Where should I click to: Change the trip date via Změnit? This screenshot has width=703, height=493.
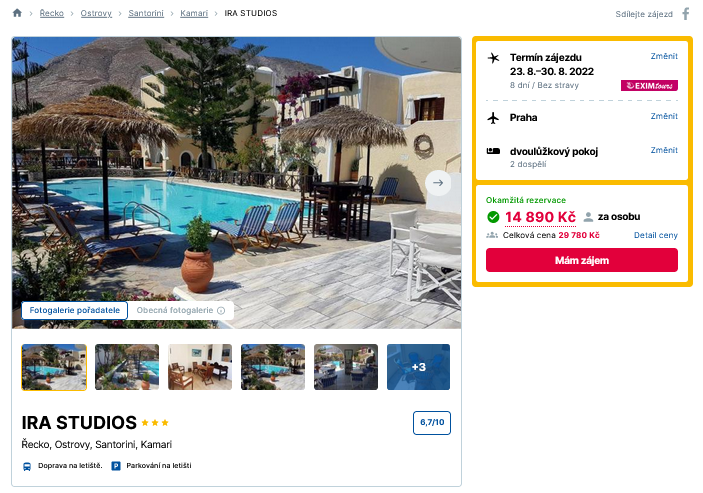[664, 56]
